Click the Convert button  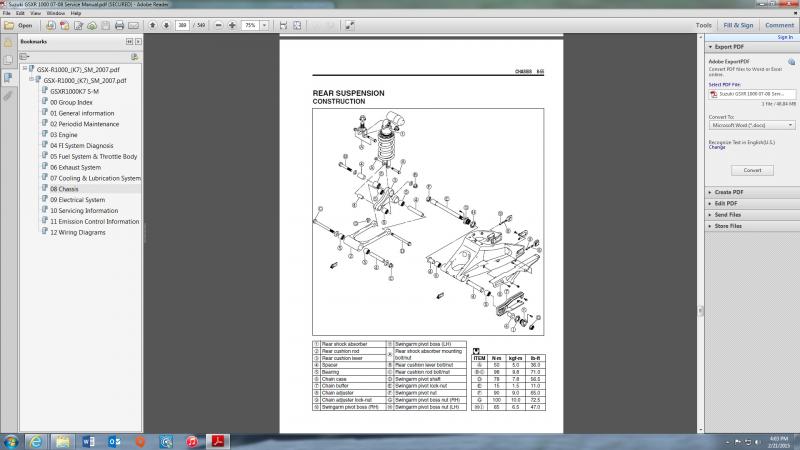click(752, 170)
